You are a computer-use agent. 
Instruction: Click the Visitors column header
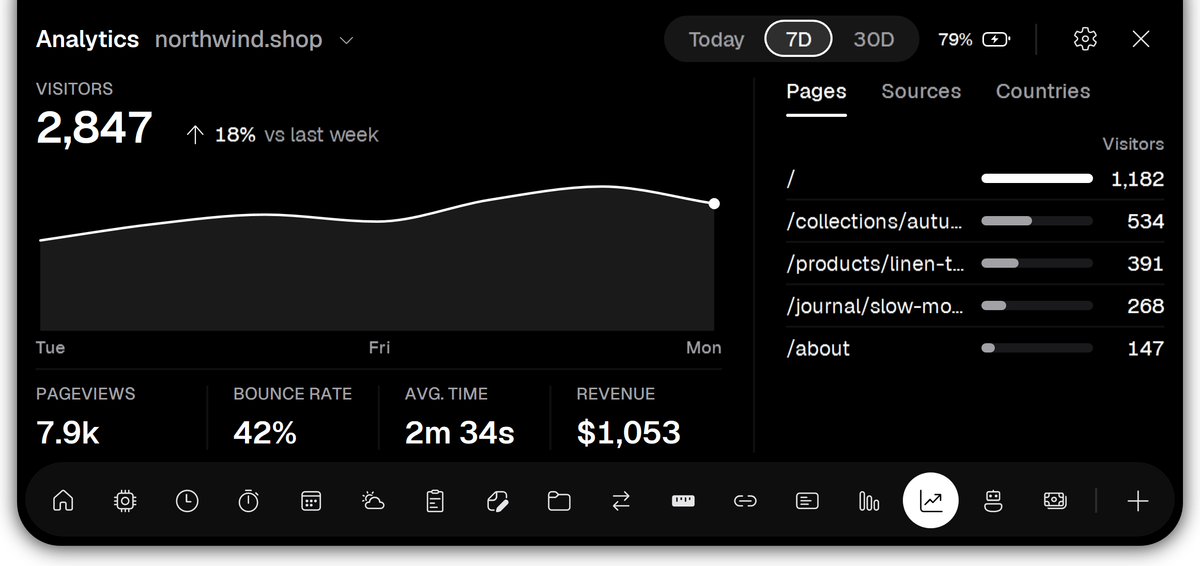coord(1133,144)
